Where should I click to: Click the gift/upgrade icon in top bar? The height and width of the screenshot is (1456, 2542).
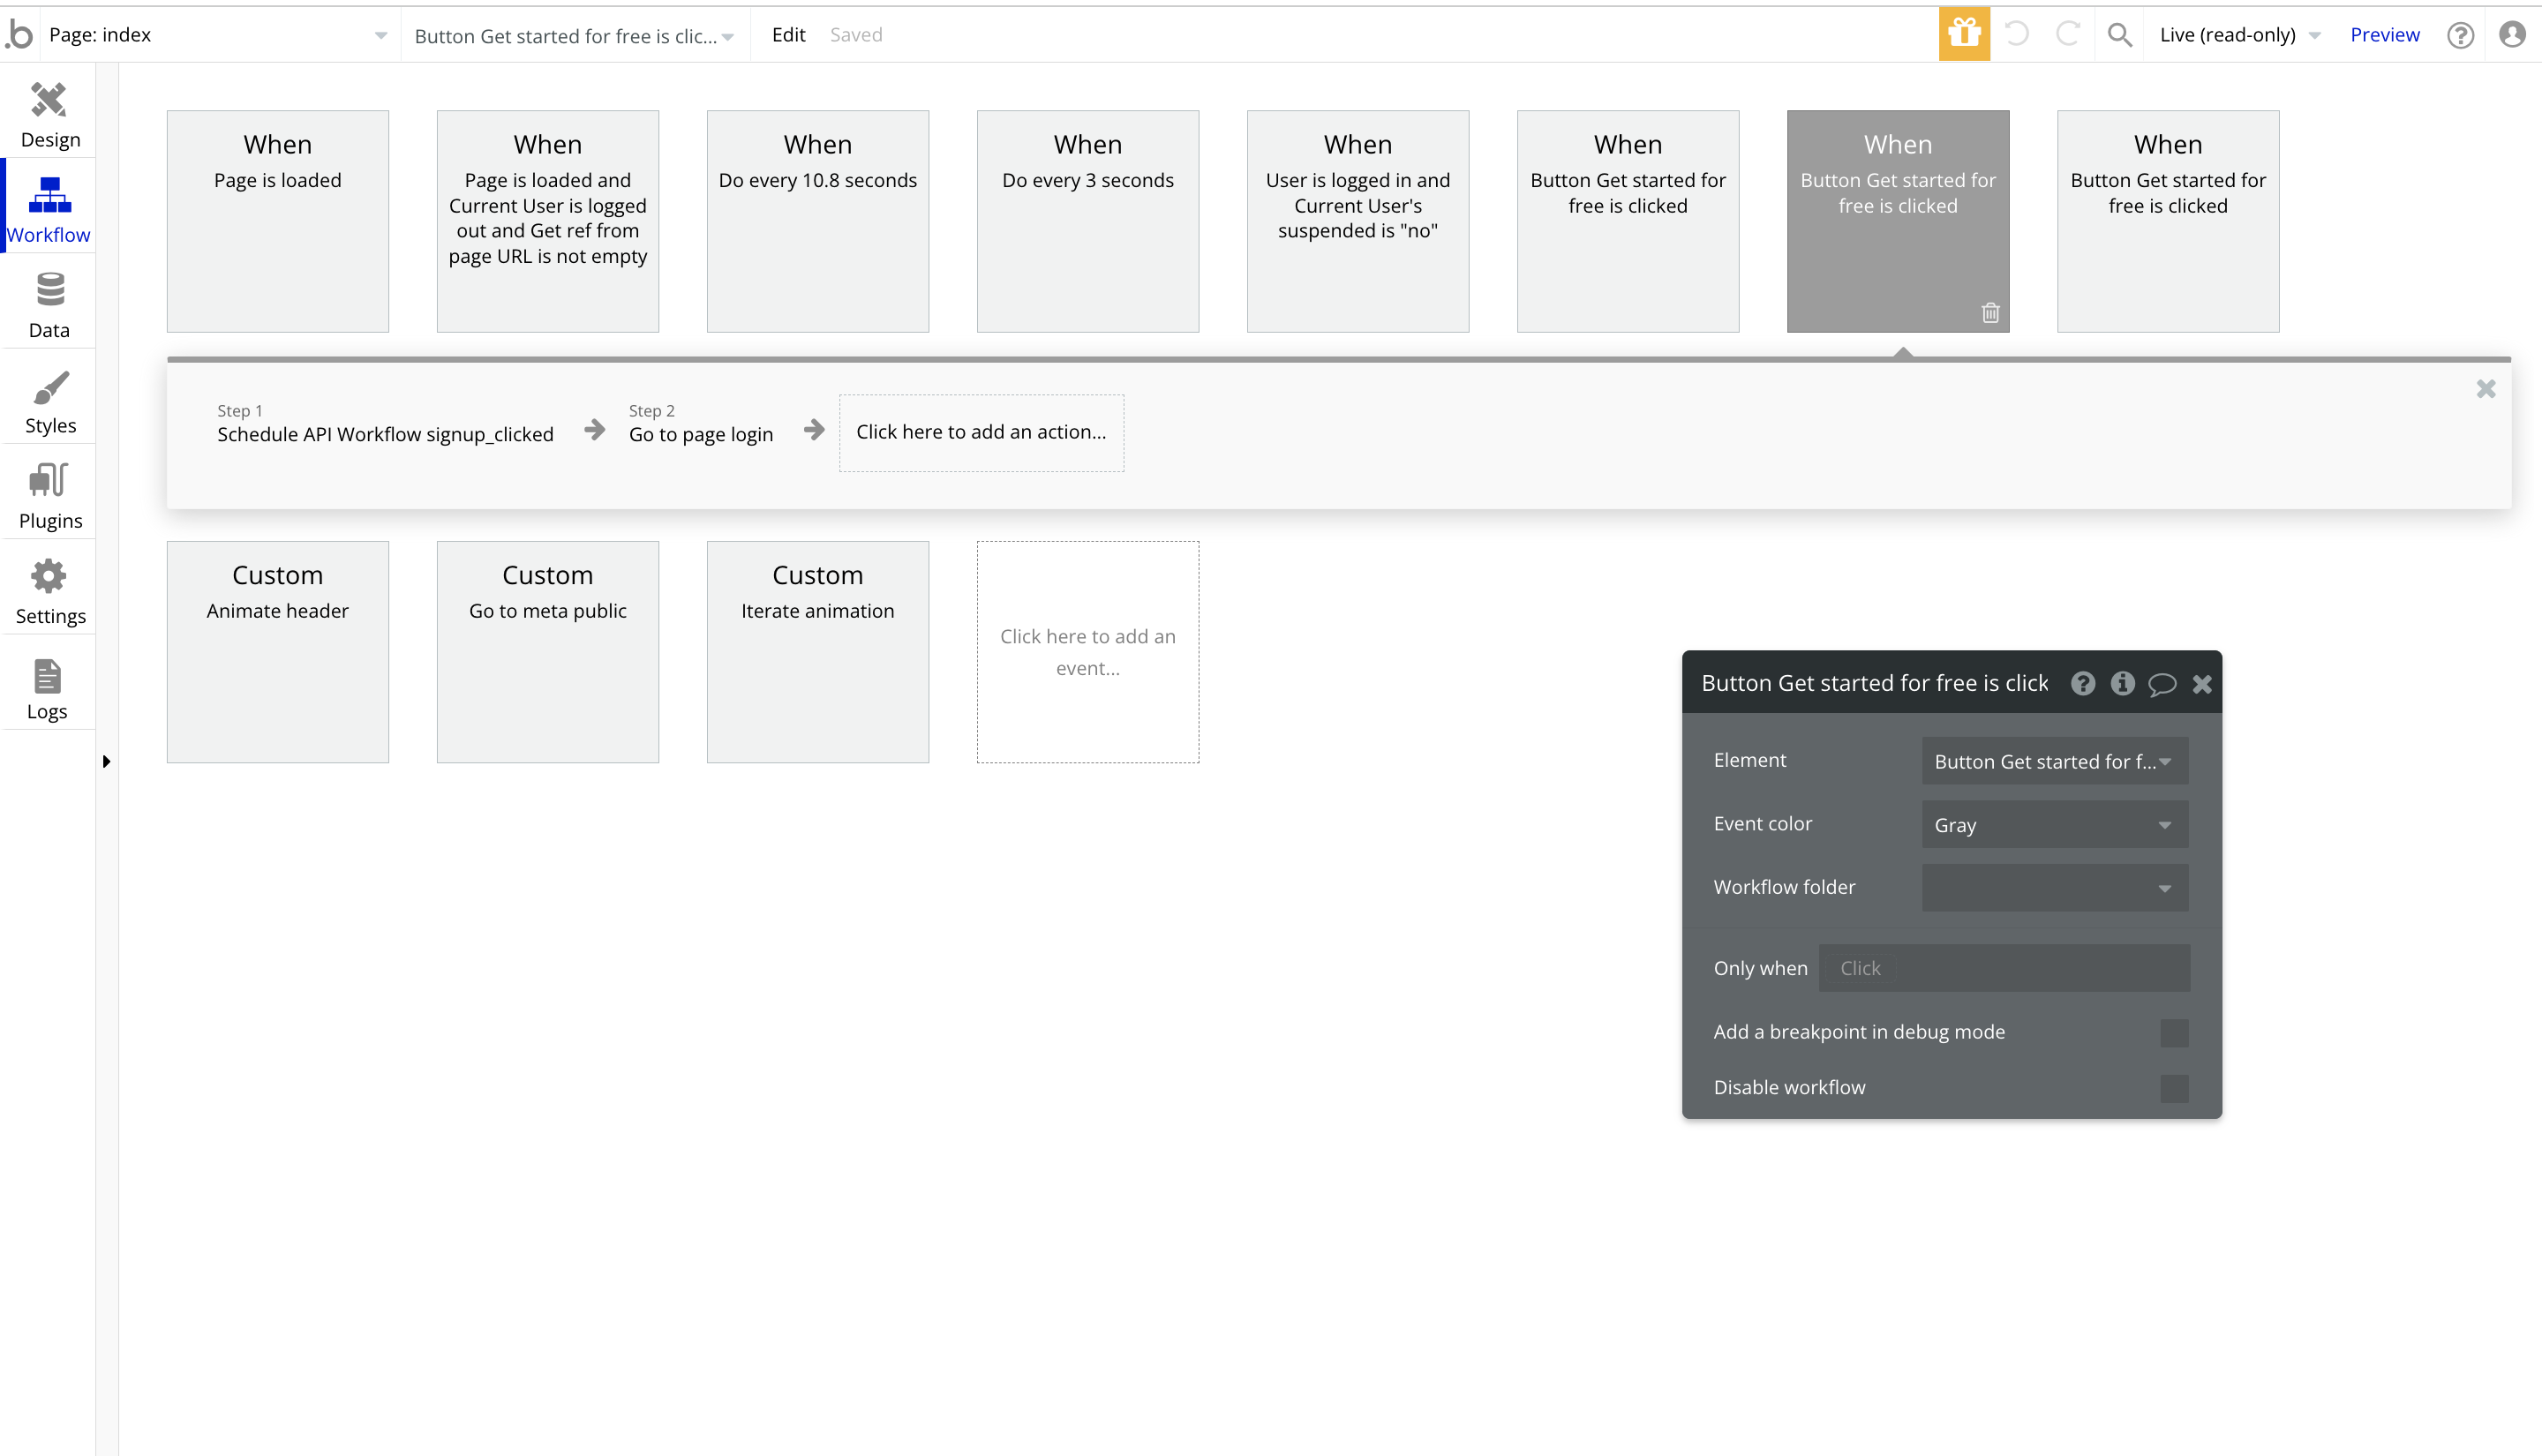tap(1964, 35)
